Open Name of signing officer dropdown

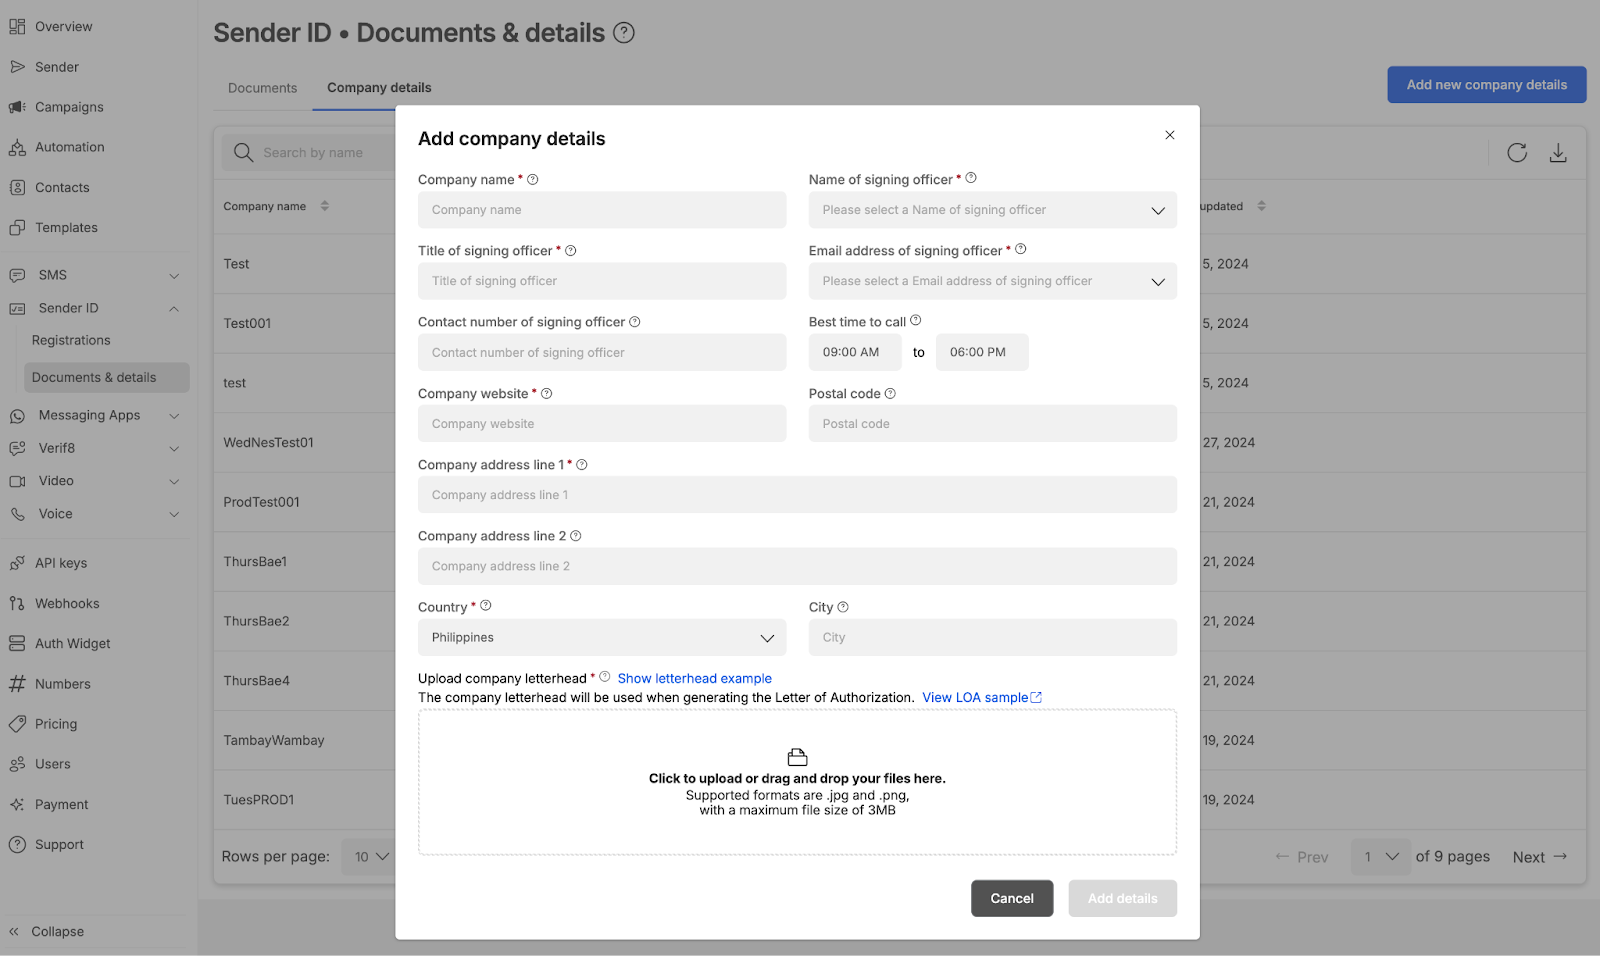click(992, 210)
